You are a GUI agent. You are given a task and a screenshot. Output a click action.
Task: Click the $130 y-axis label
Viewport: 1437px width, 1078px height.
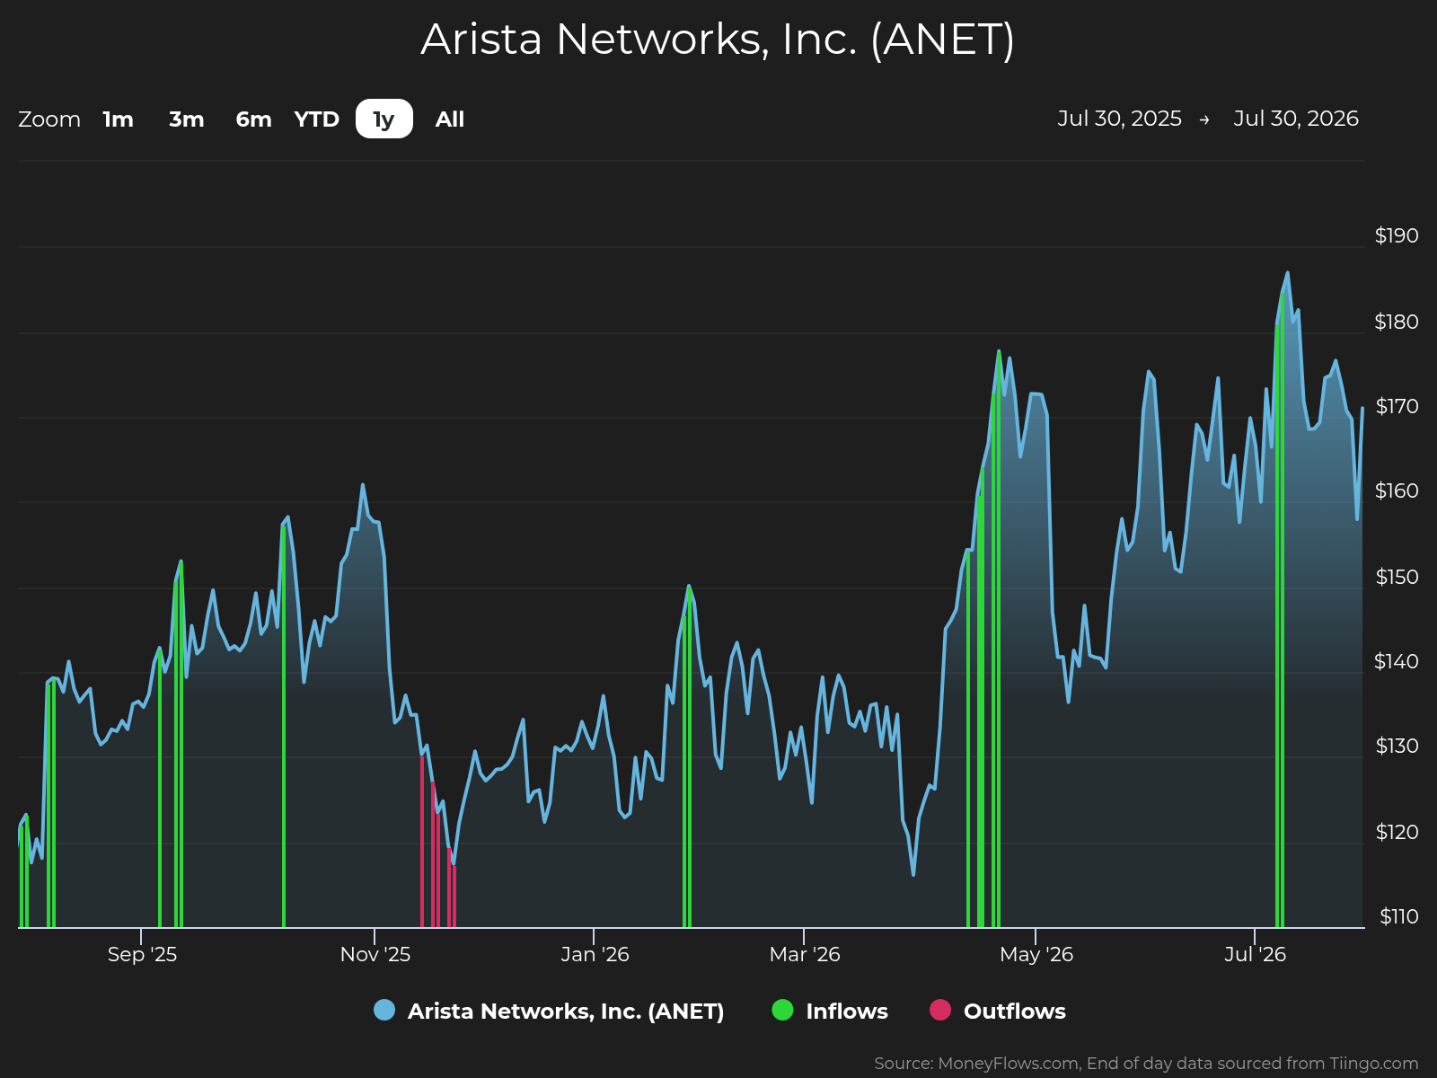coord(1396,746)
